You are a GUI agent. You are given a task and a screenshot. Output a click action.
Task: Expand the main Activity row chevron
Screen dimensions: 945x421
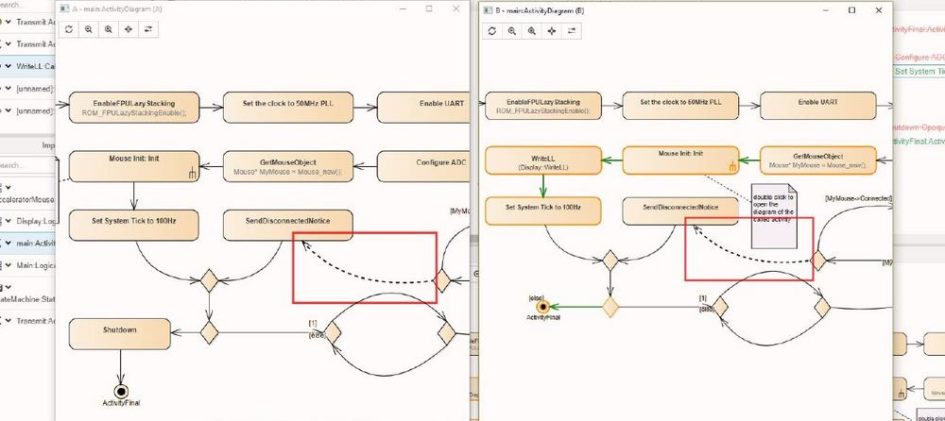pyautogui.click(x=8, y=243)
